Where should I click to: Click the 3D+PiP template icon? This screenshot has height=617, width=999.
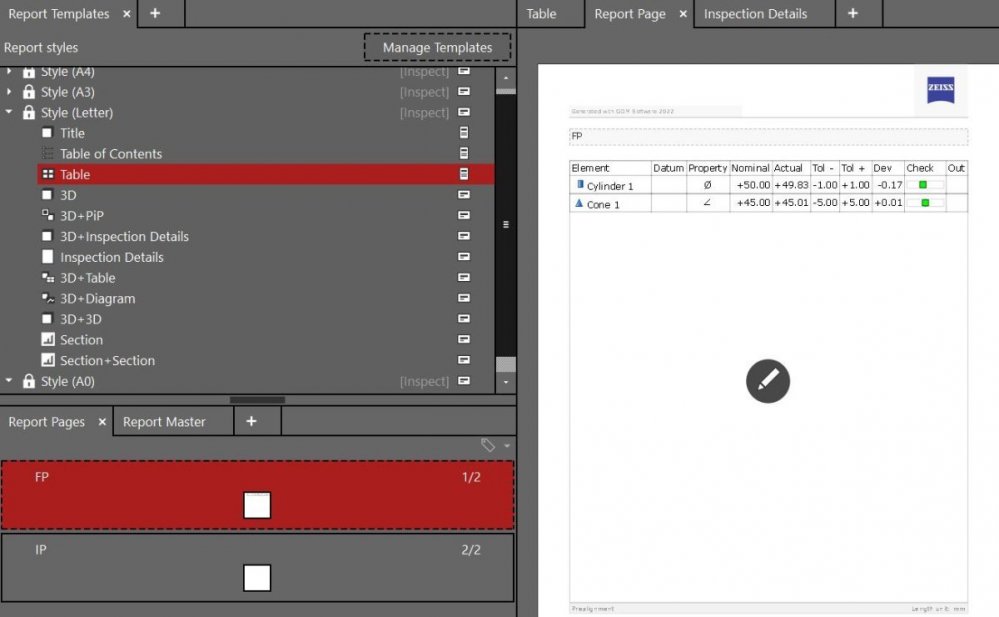point(47,216)
